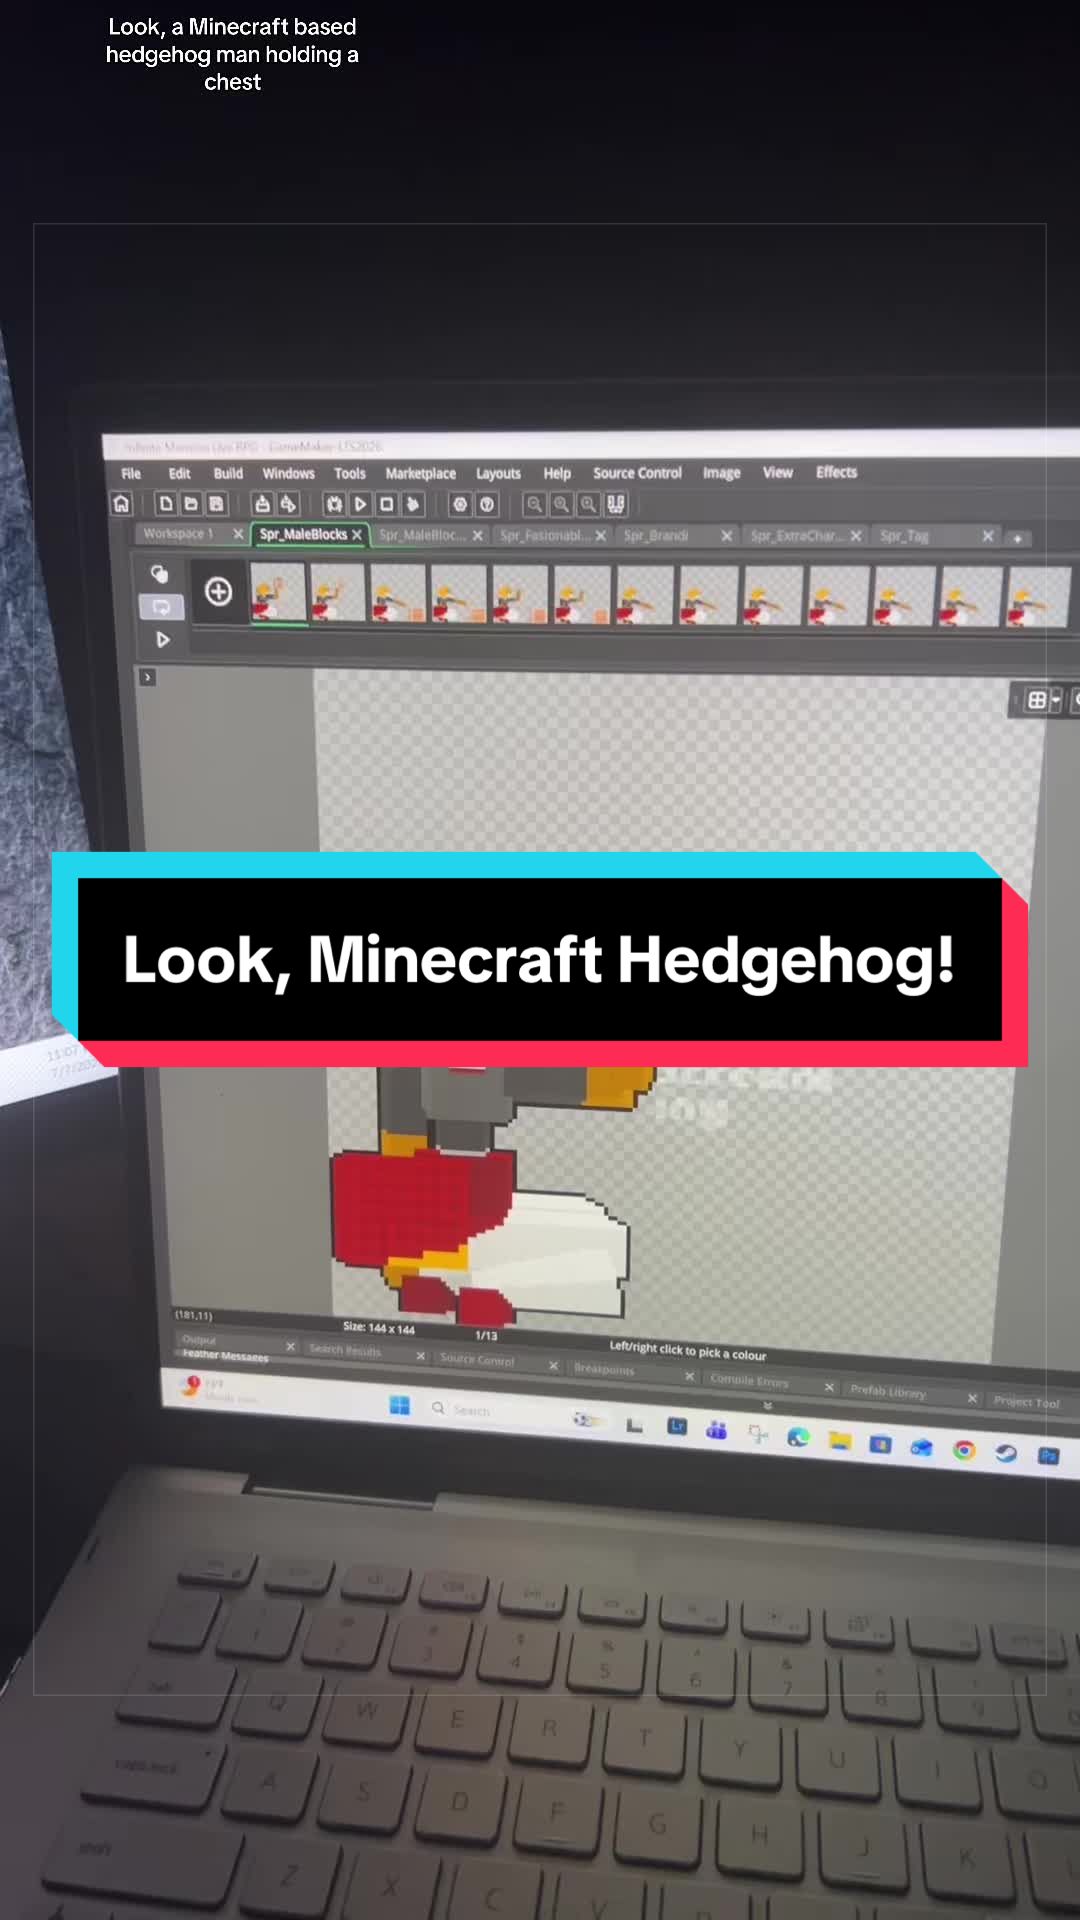The image size is (1080, 1920).
Task: Save project with floppy disk icon
Action: [216, 504]
